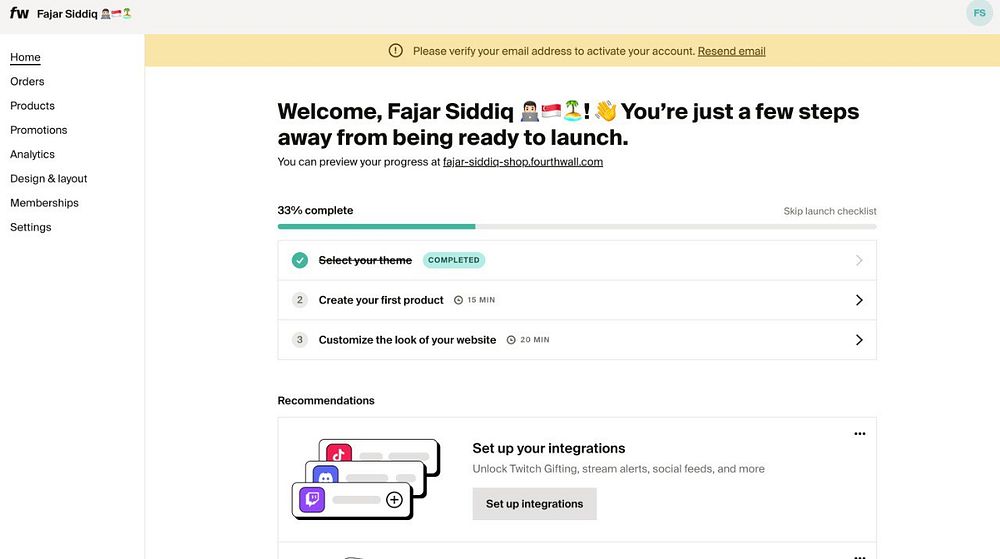Image resolution: width=1000 pixels, height=559 pixels.
Task: Navigate to Design & layout
Action: tap(49, 179)
